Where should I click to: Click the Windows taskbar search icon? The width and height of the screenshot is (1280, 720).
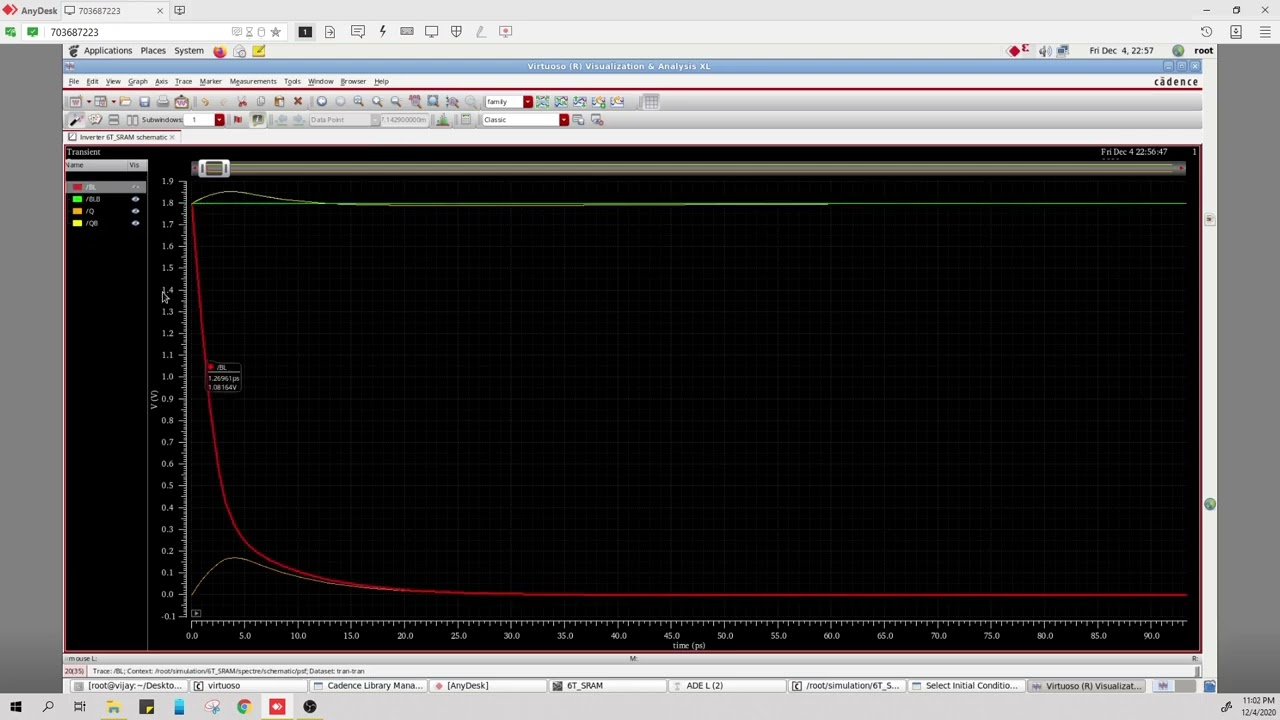48,707
